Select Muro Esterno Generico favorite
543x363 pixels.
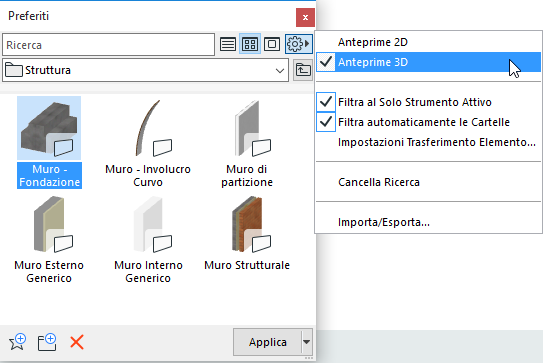click(49, 240)
